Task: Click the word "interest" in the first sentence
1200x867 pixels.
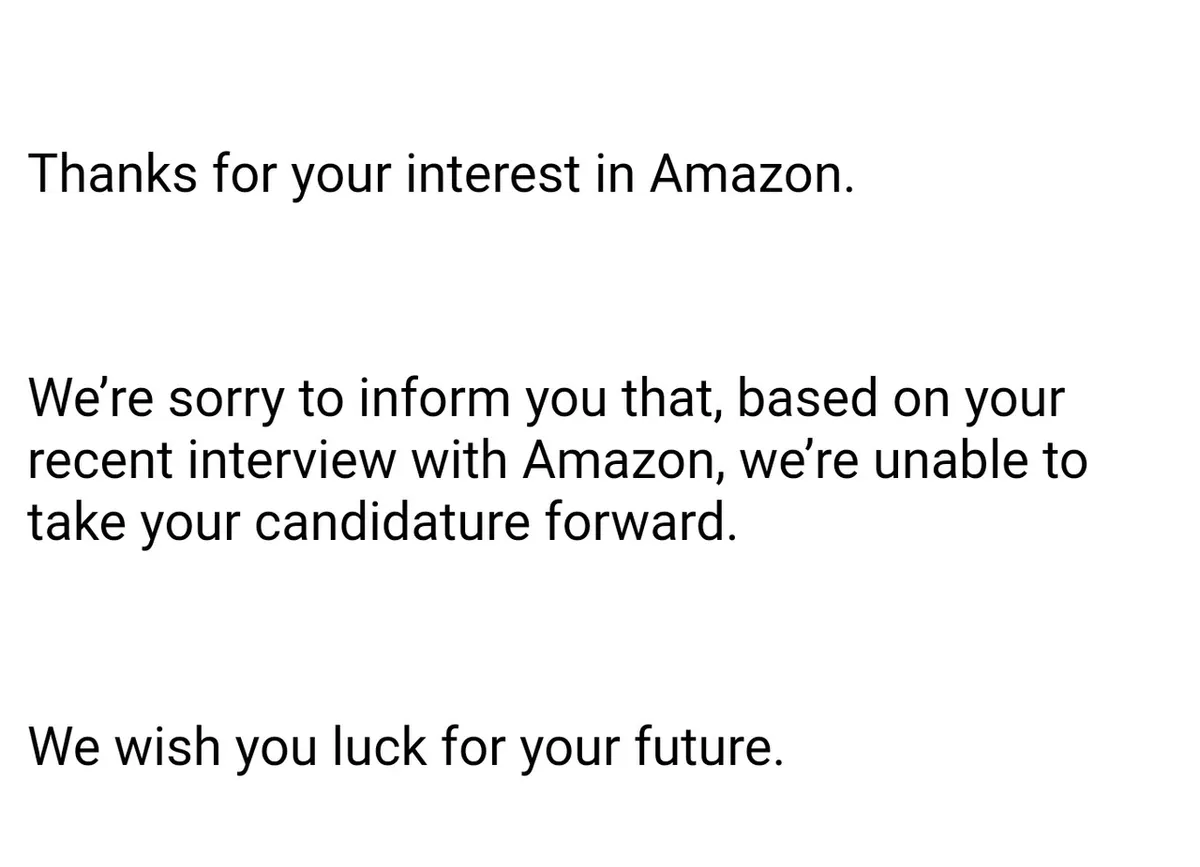Action: point(493,174)
